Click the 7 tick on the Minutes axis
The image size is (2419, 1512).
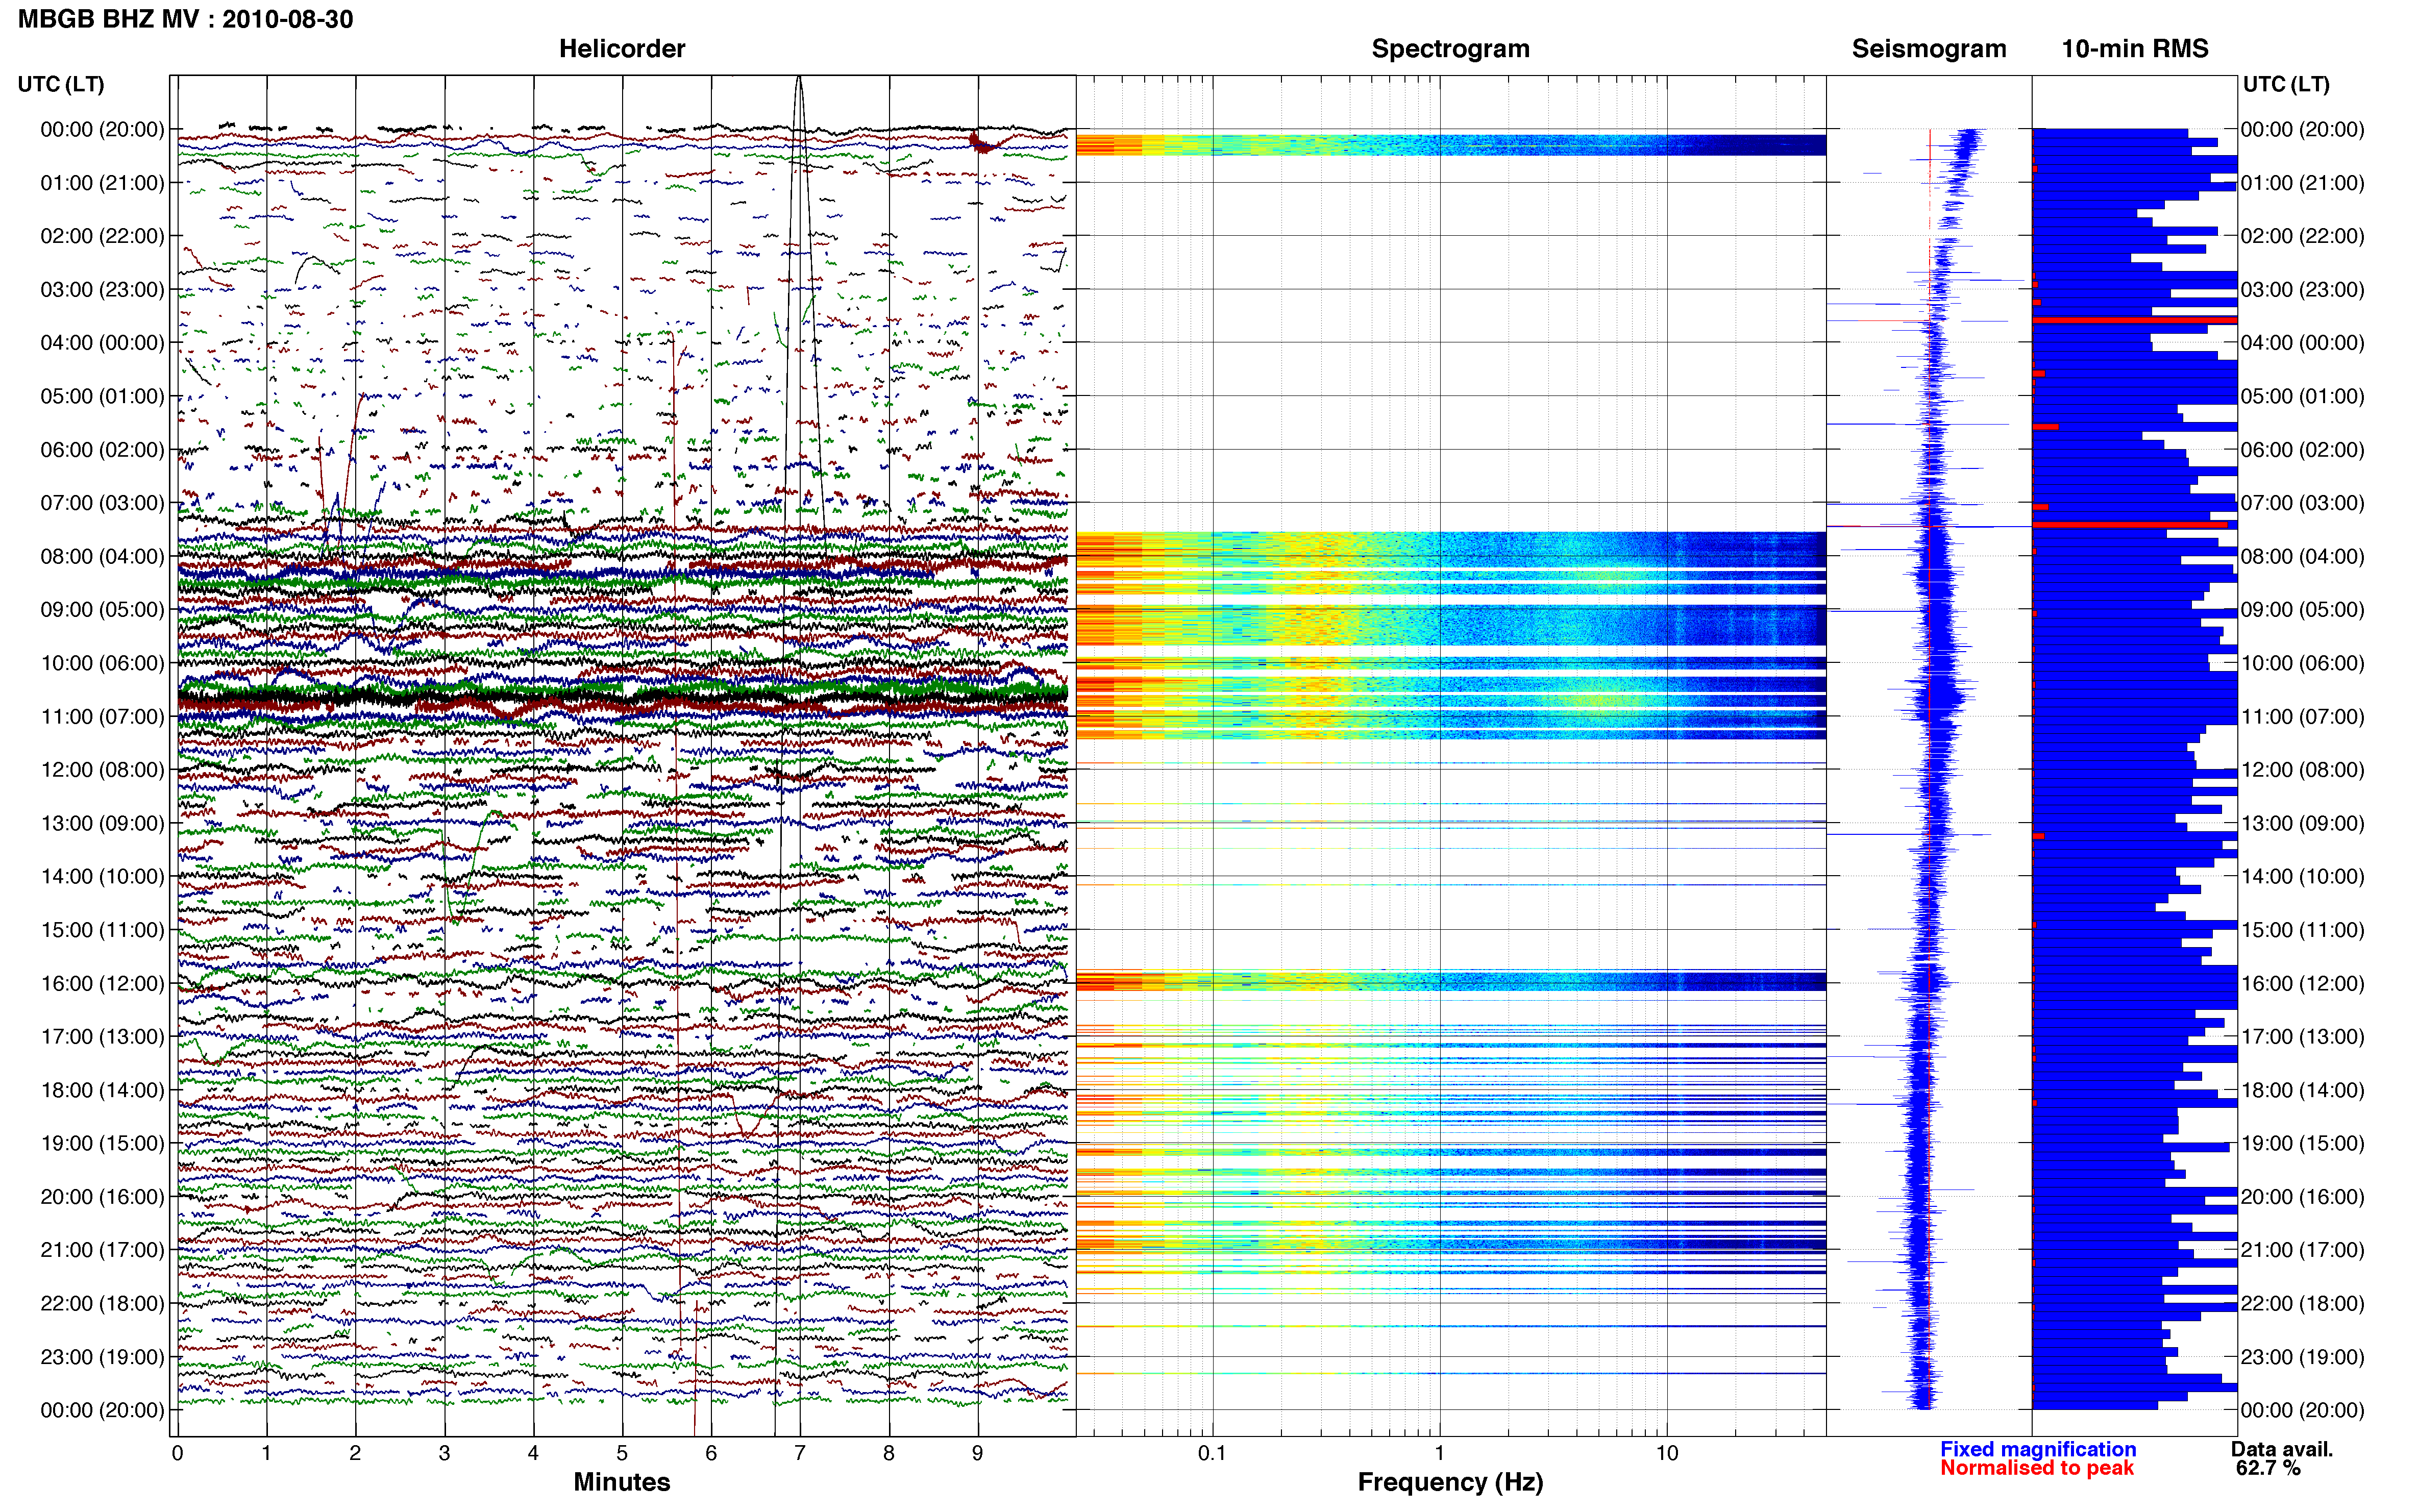pyautogui.click(x=800, y=1453)
